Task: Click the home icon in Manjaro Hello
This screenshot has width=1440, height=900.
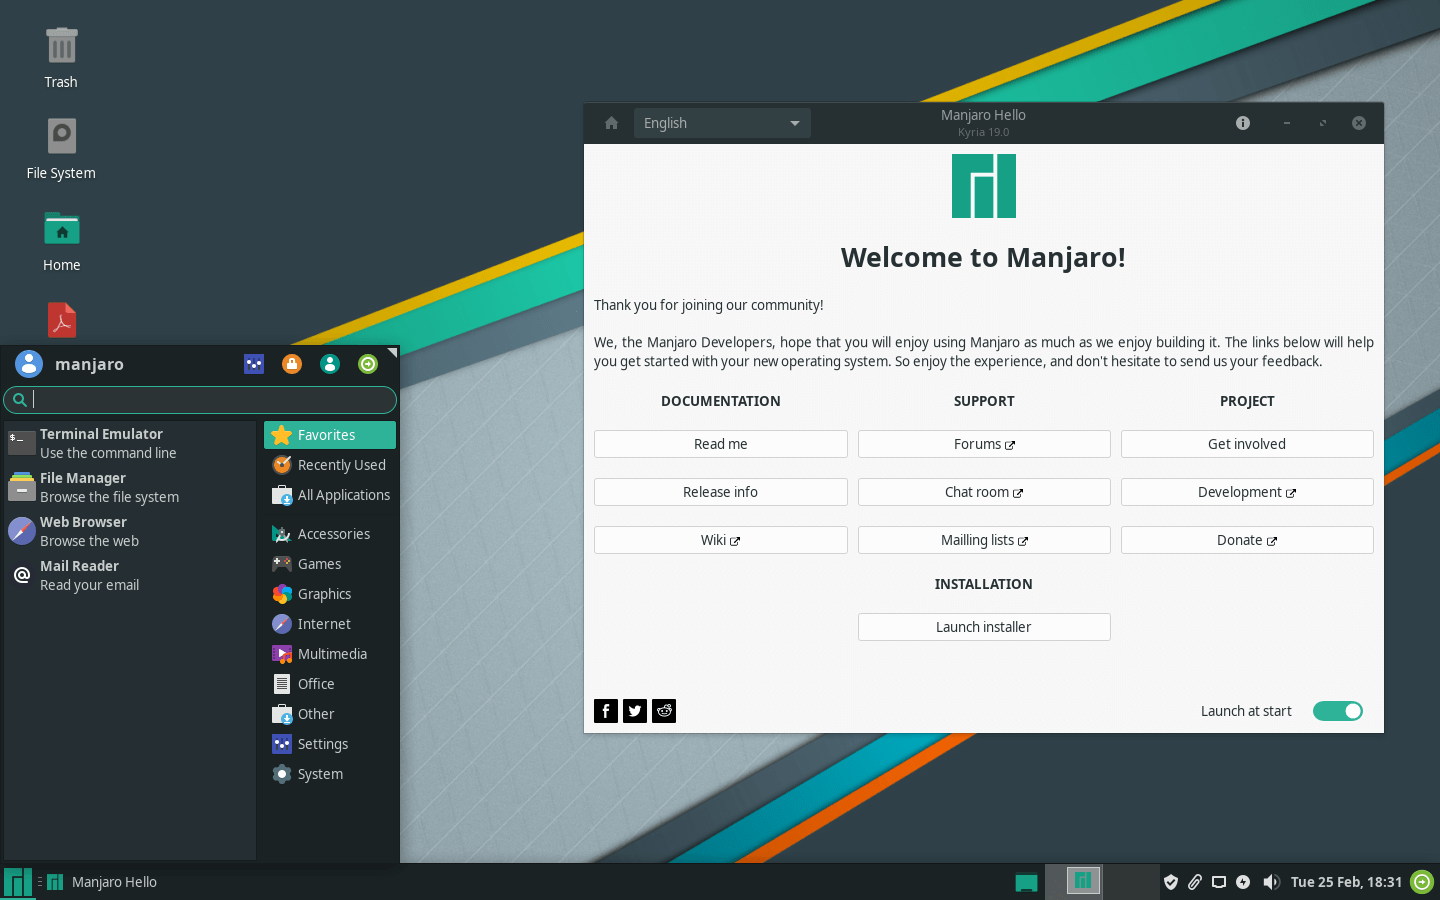Action: pyautogui.click(x=611, y=123)
